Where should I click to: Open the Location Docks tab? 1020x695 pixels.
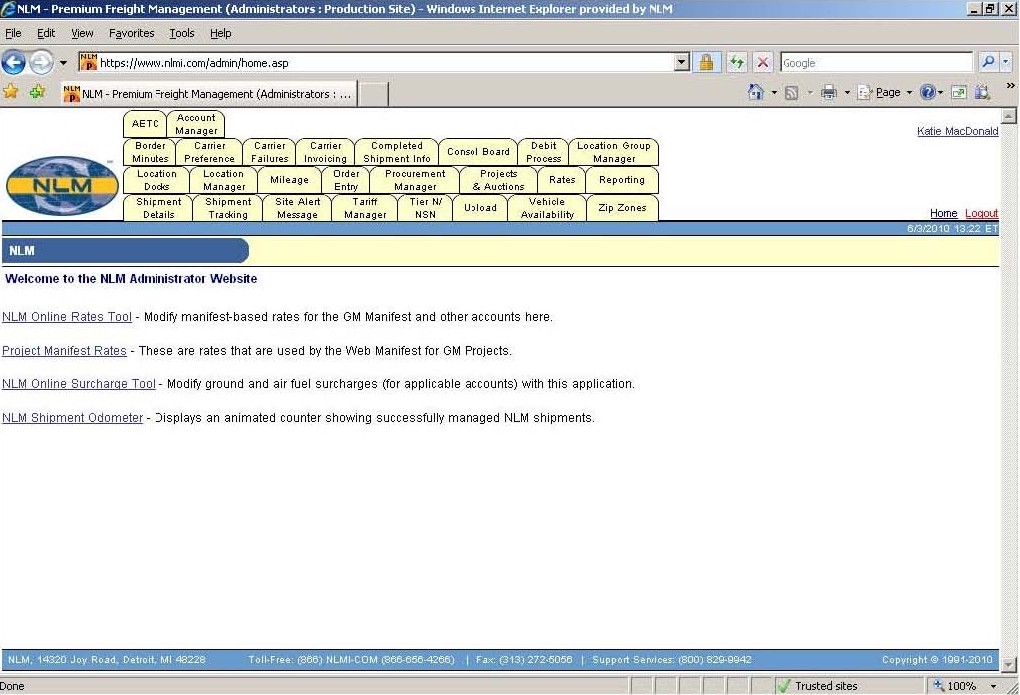[157, 180]
